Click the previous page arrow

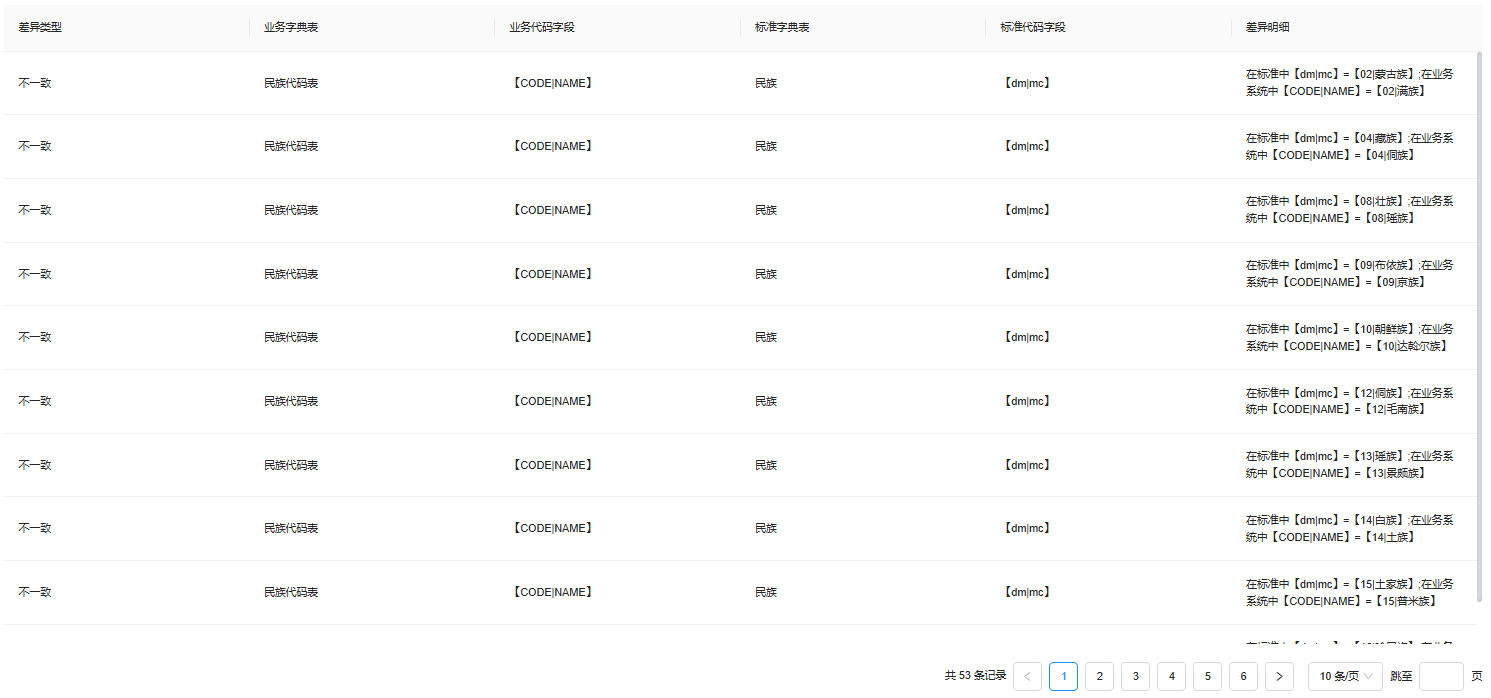point(1027,677)
